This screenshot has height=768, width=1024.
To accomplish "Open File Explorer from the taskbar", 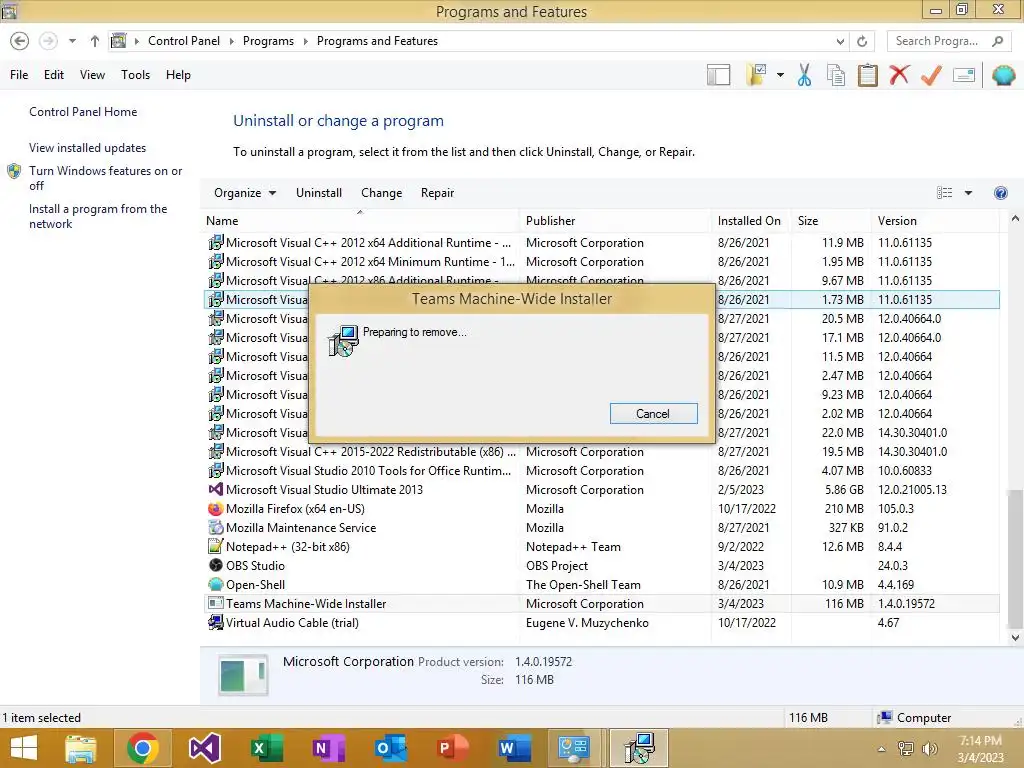I will point(80,748).
